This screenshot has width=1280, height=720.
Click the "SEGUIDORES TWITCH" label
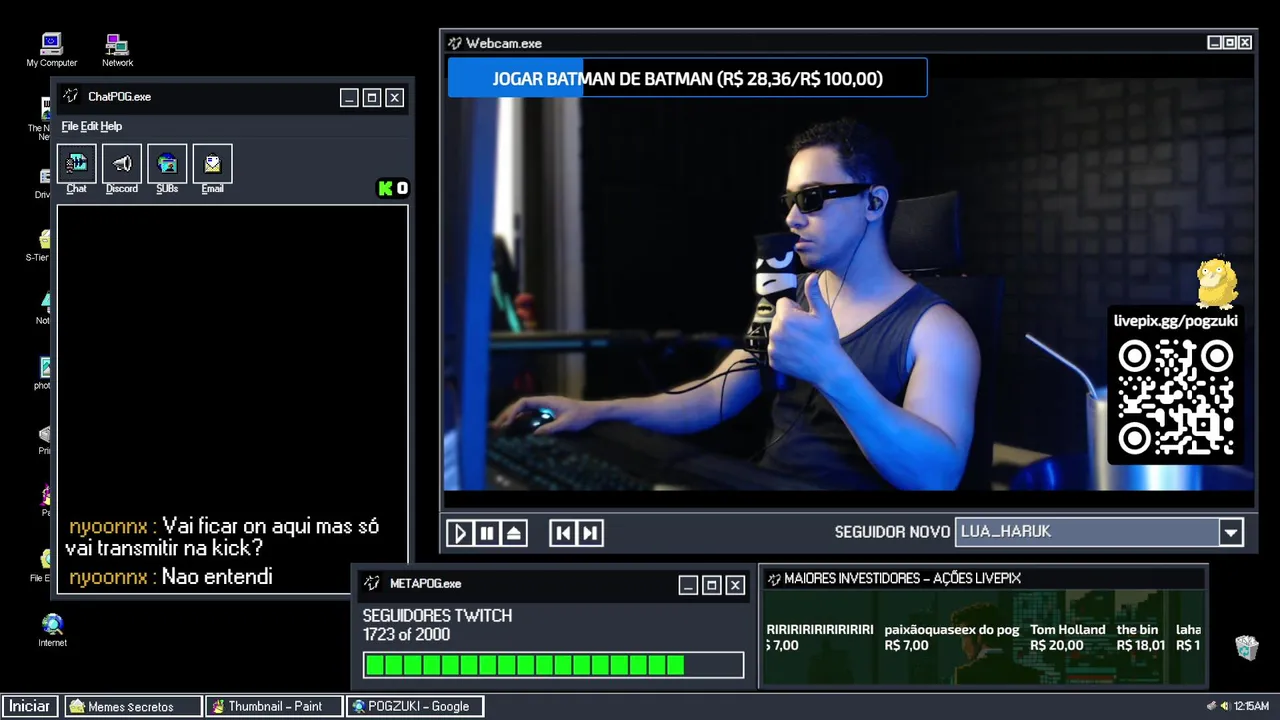pos(437,616)
